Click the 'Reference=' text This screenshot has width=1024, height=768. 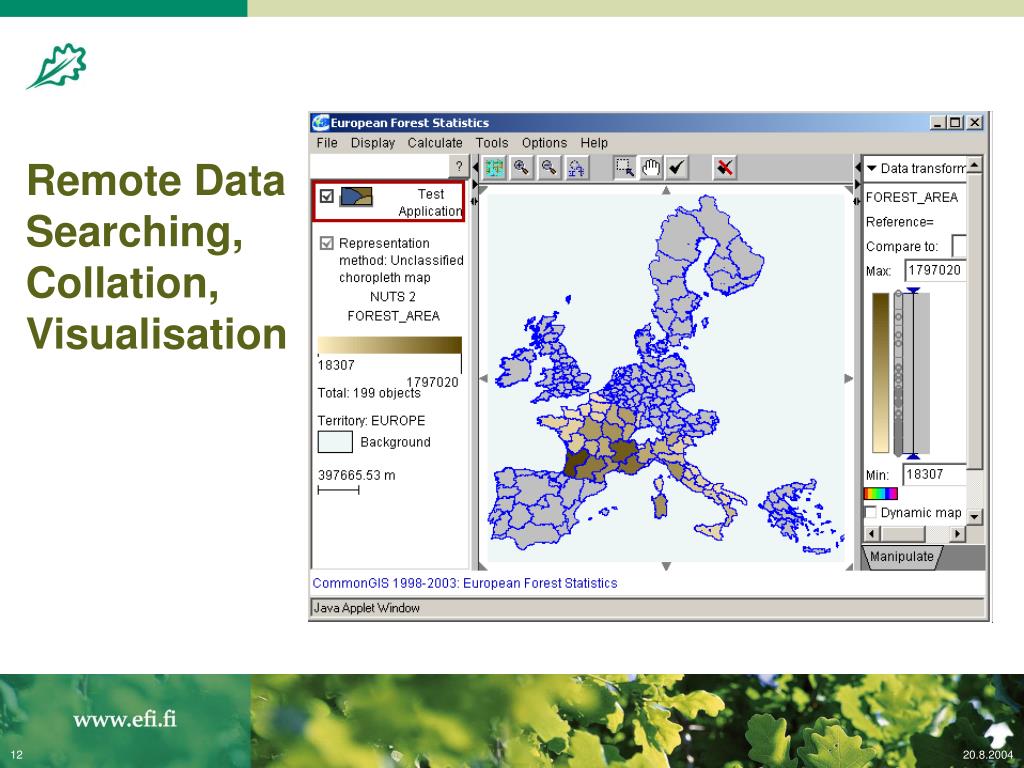pos(899,222)
